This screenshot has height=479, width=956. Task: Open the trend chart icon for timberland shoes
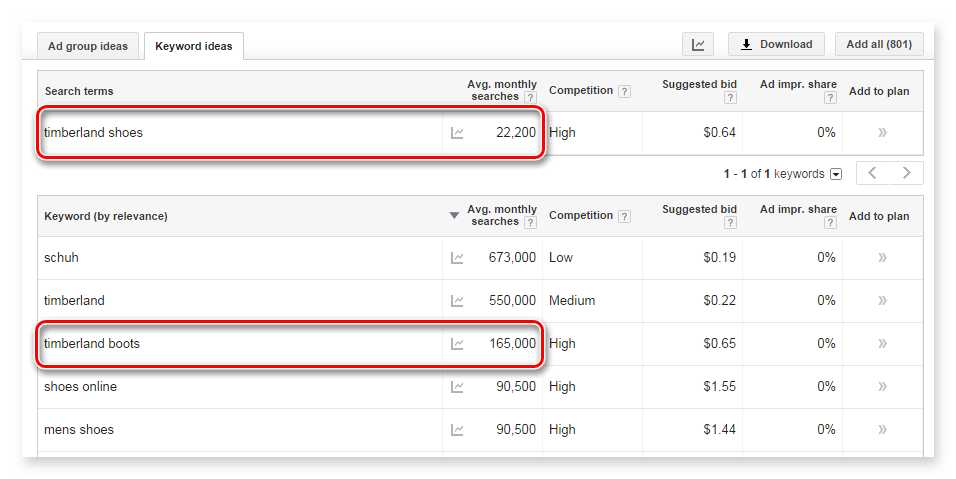pos(457,133)
